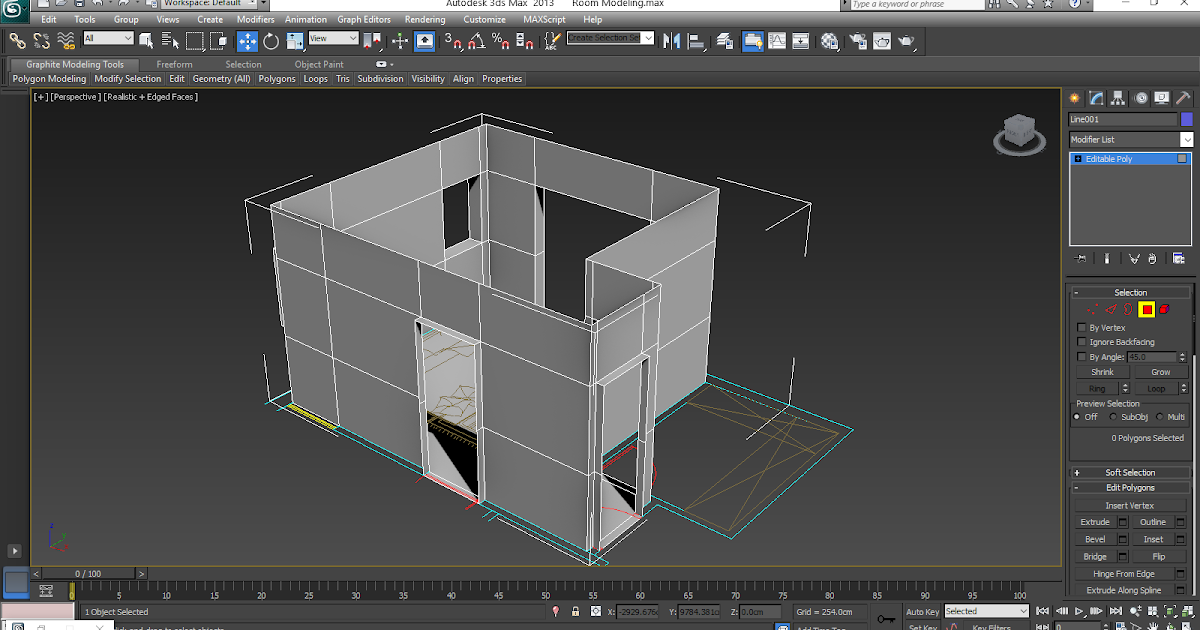1200x630 pixels.
Task: Activate the Rotate tool in toolbar
Action: tap(271, 41)
